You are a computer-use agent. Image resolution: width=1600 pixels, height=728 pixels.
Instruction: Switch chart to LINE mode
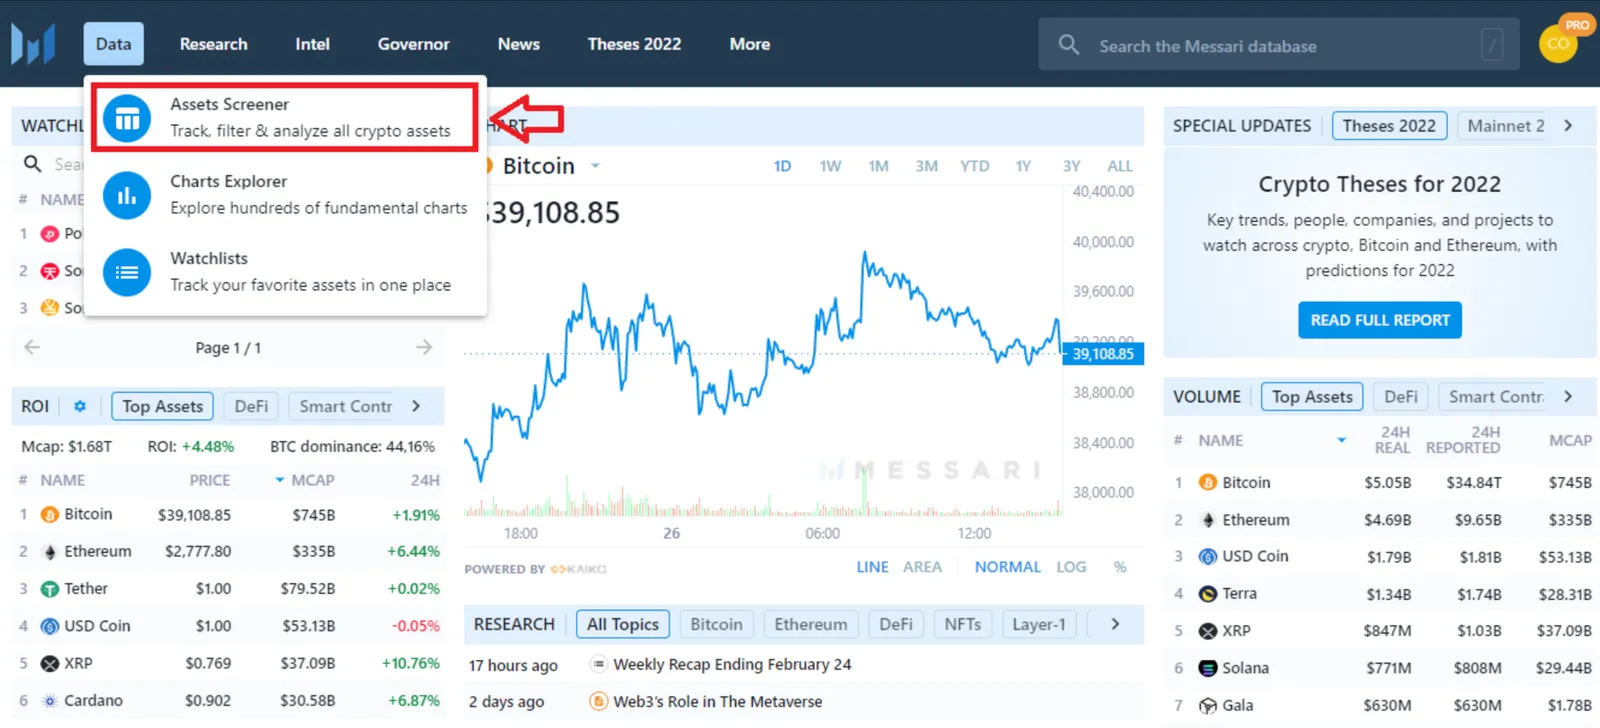click(x=872, y=567)
